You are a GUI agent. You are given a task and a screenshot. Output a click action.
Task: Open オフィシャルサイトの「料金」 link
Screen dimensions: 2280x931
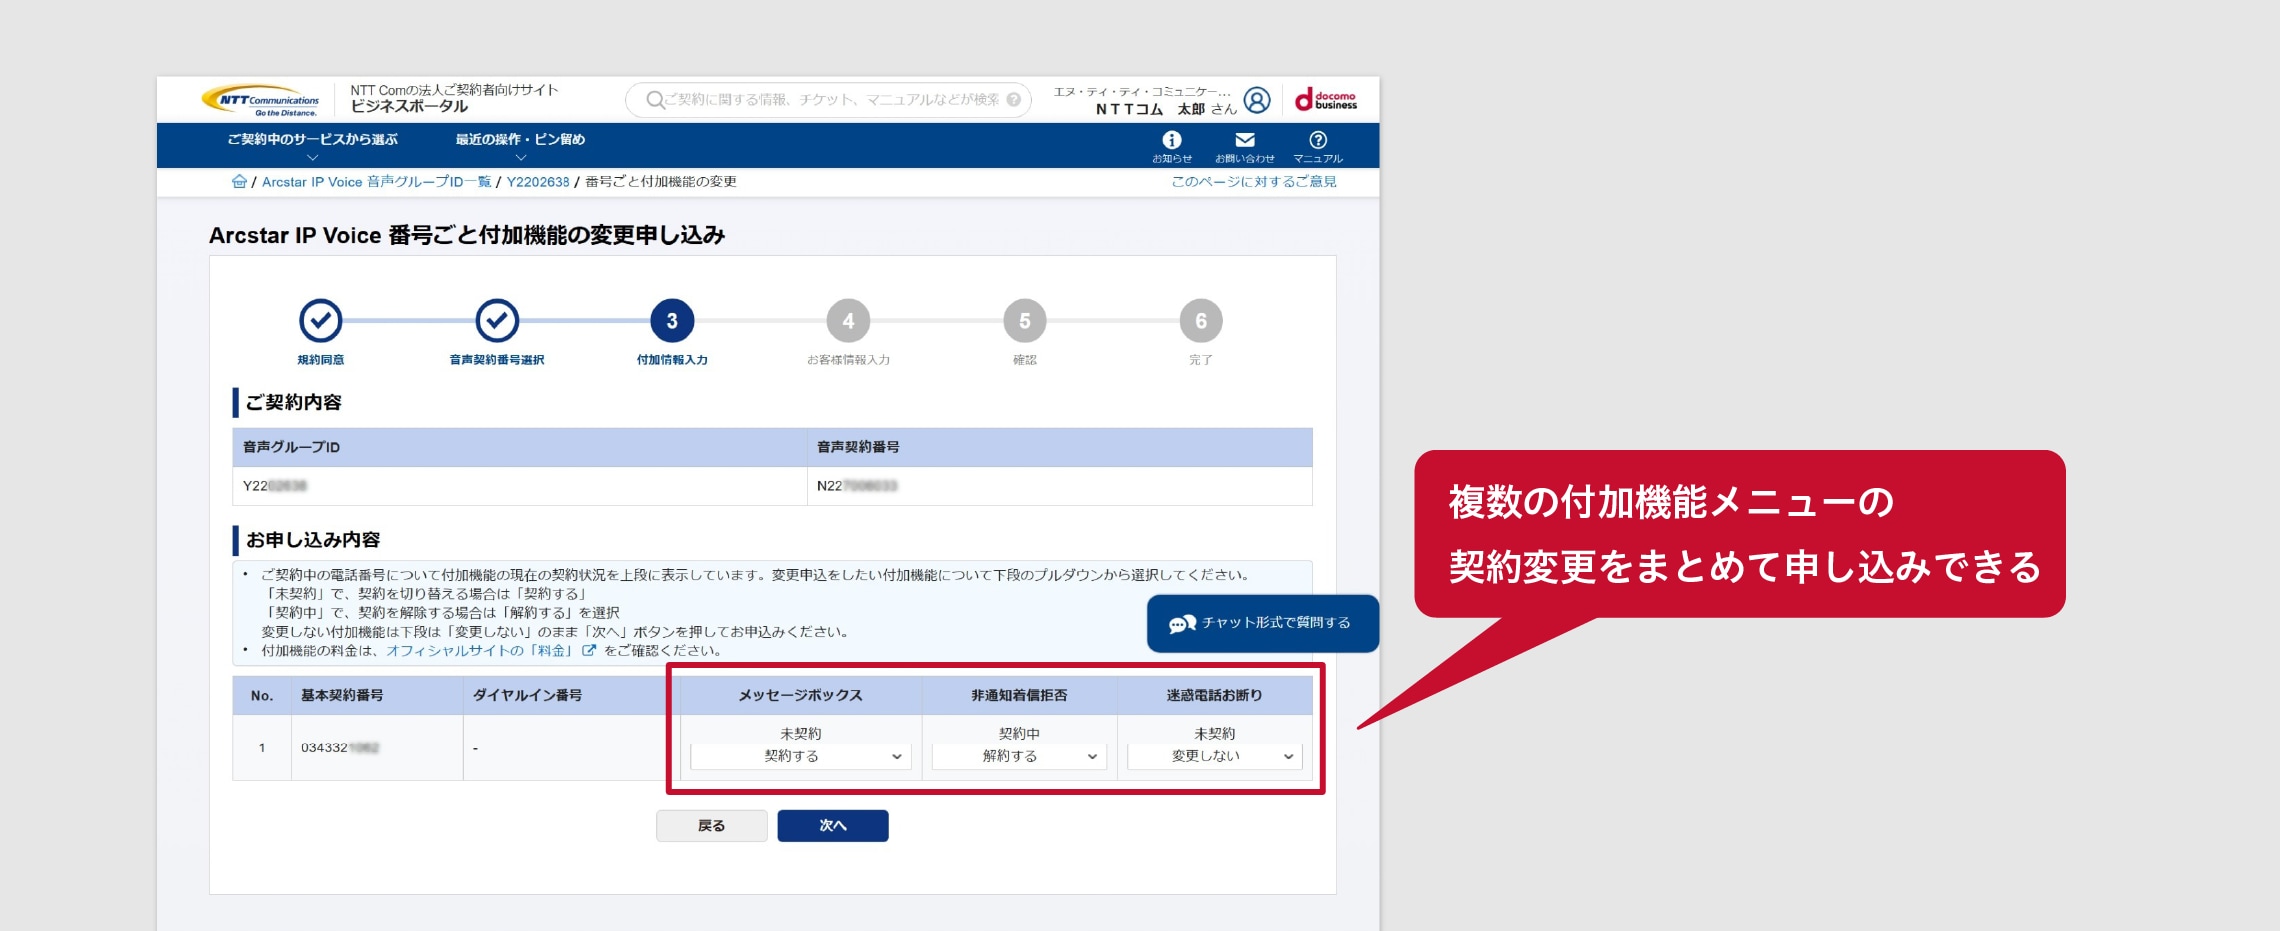pos(479,651)
